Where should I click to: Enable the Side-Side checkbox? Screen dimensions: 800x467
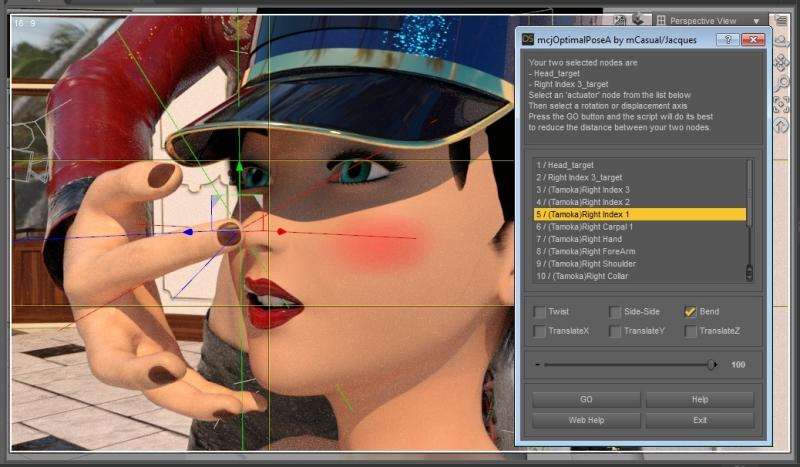click(615, 312)
